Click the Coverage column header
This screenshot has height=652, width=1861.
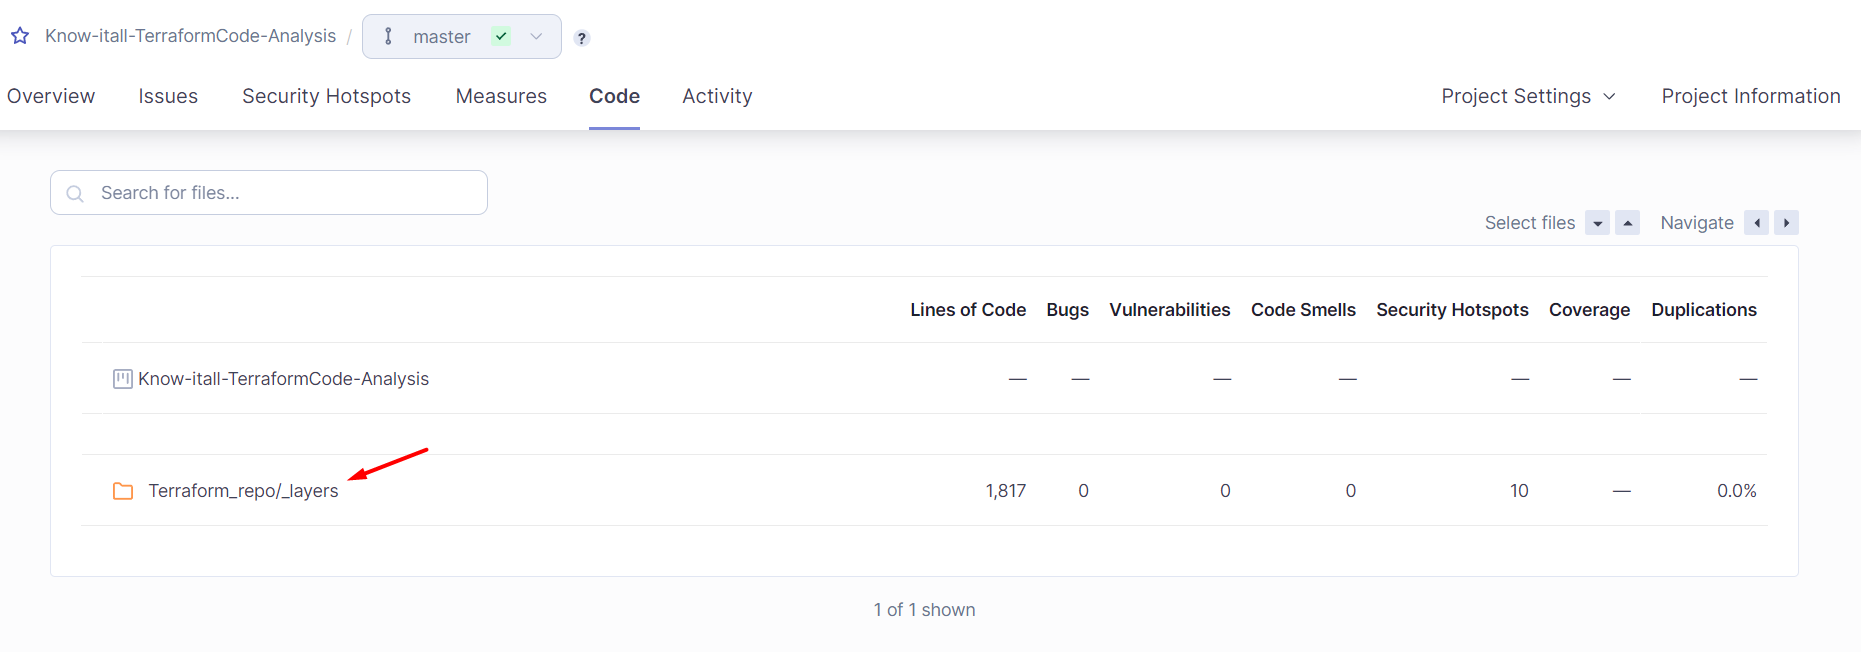coord(1589,310)
